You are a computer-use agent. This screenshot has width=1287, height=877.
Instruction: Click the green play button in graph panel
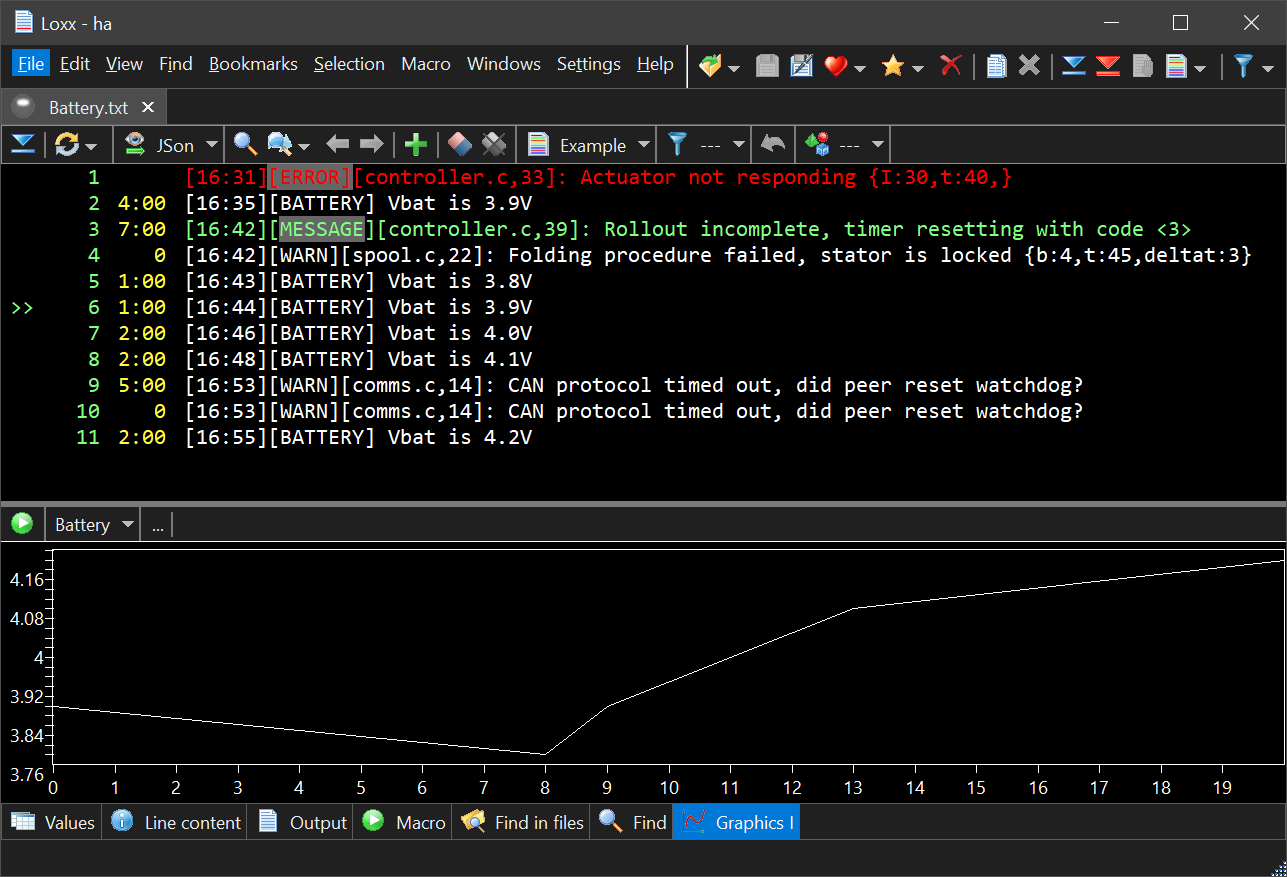coord(22,523)
